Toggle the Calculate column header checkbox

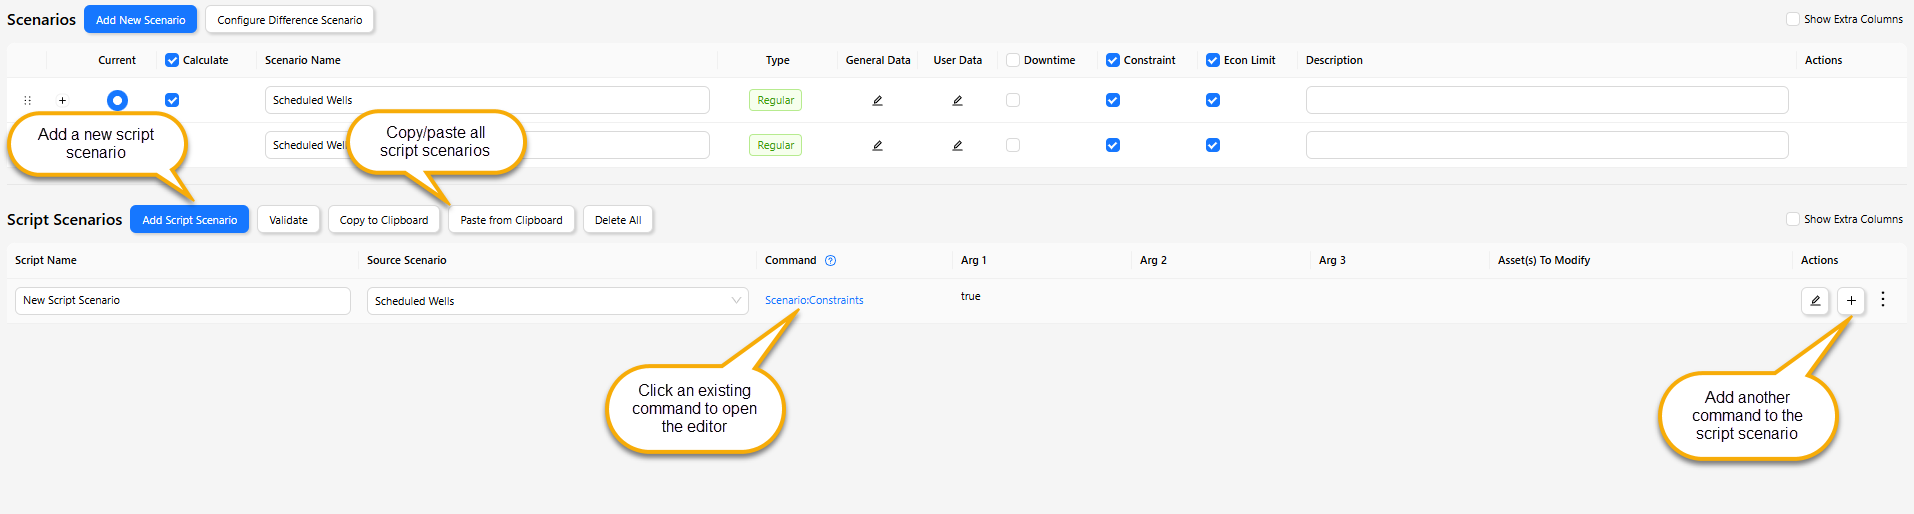pos(172,60)
